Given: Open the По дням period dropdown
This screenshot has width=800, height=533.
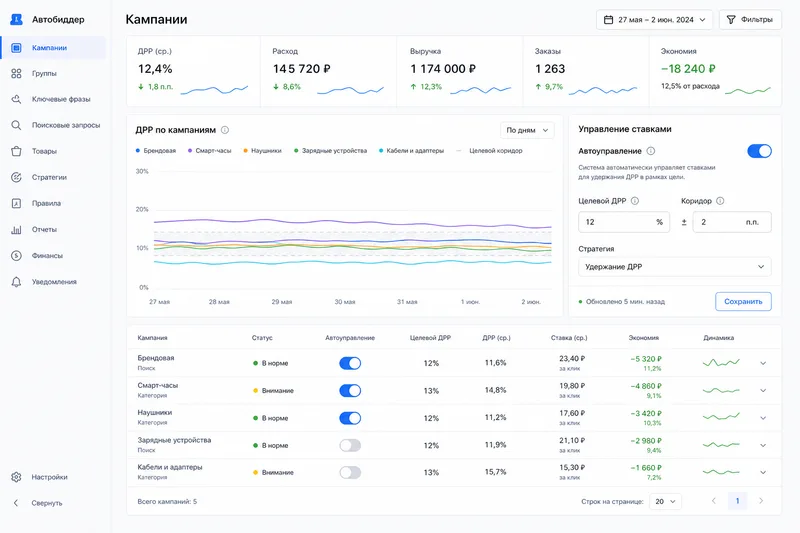Looking at the screenshot, I should [x=527, y=130].
